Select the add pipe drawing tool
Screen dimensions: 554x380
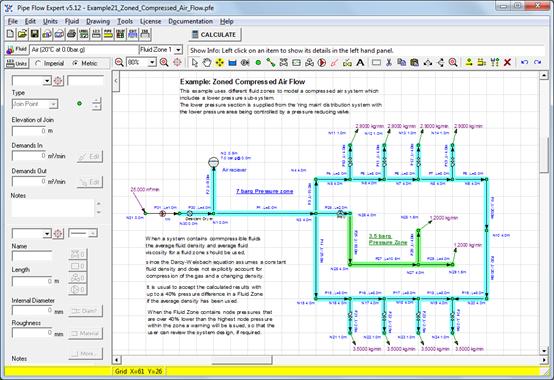pyautogui.click(x=271, y=63)
